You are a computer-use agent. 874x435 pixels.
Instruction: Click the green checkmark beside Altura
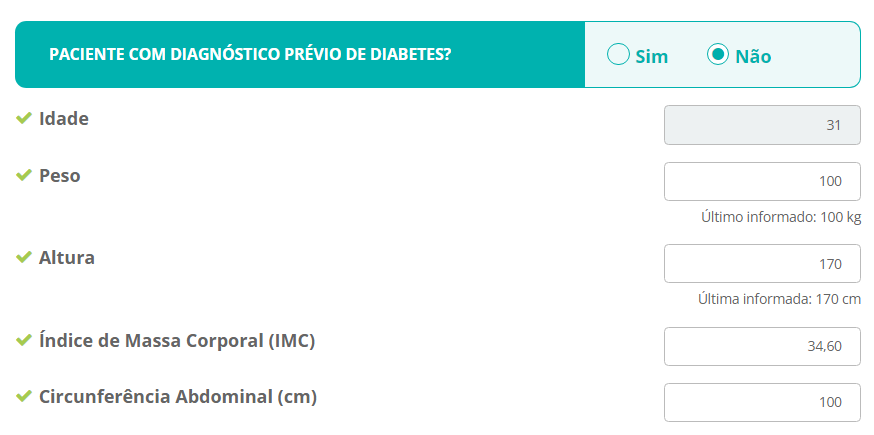(x=24, y=258)
